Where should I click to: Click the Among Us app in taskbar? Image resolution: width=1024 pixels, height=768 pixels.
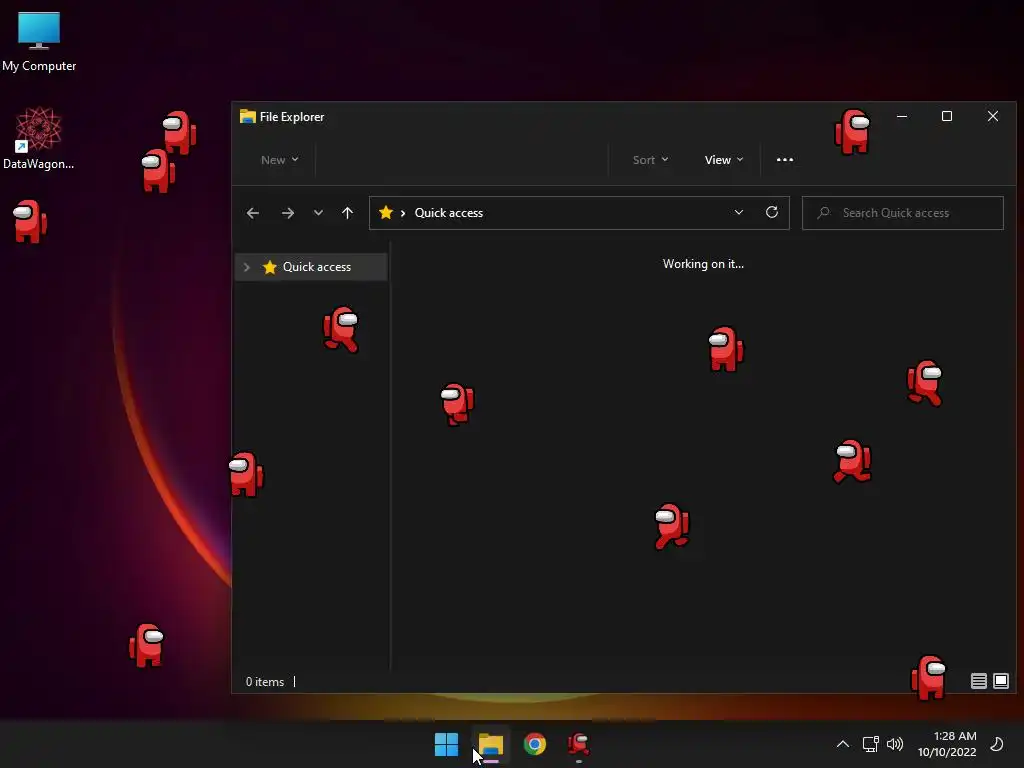point(579,744)
